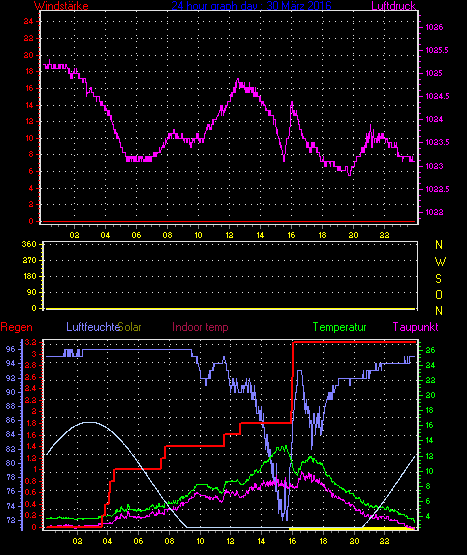Click the magenta Taupunkt legend label
Viewport: 467px width, 555px height.
415,327
